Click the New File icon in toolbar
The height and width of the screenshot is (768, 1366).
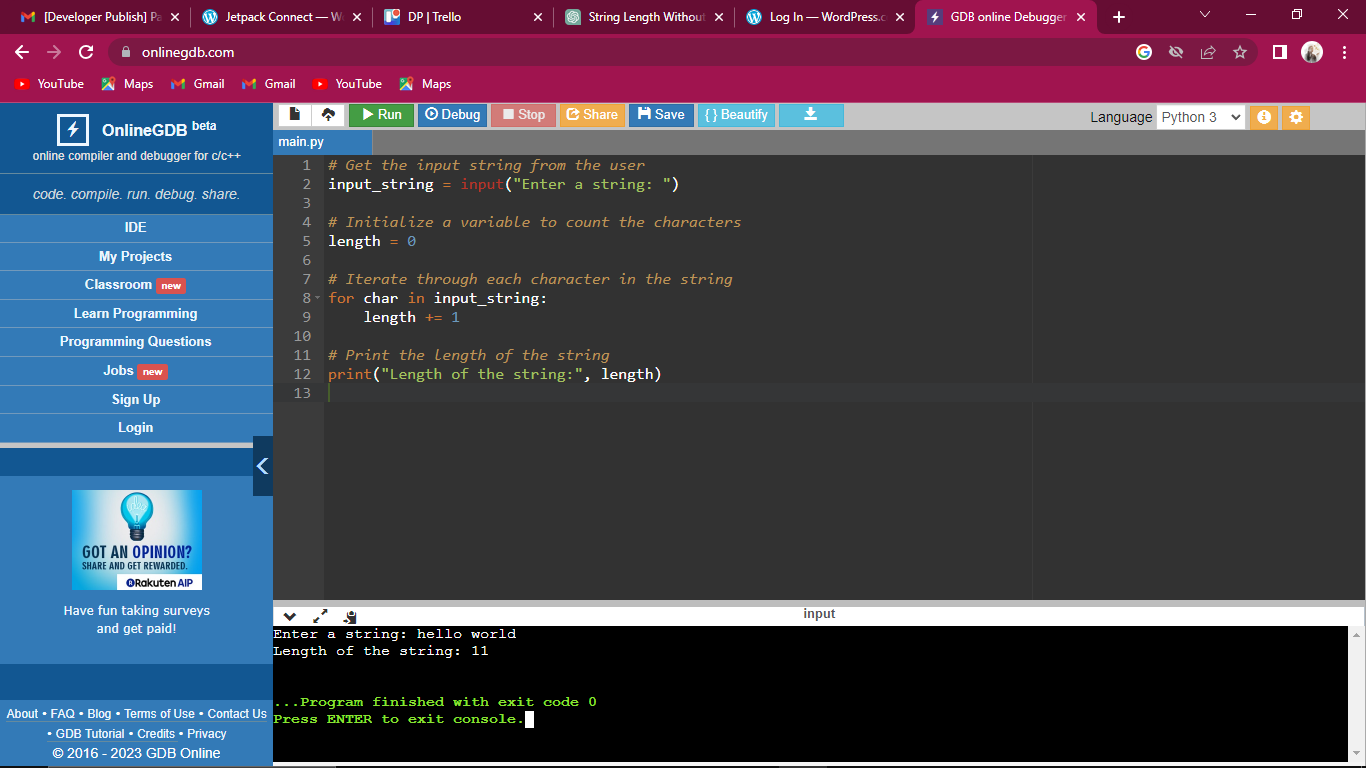pos(294,115)
